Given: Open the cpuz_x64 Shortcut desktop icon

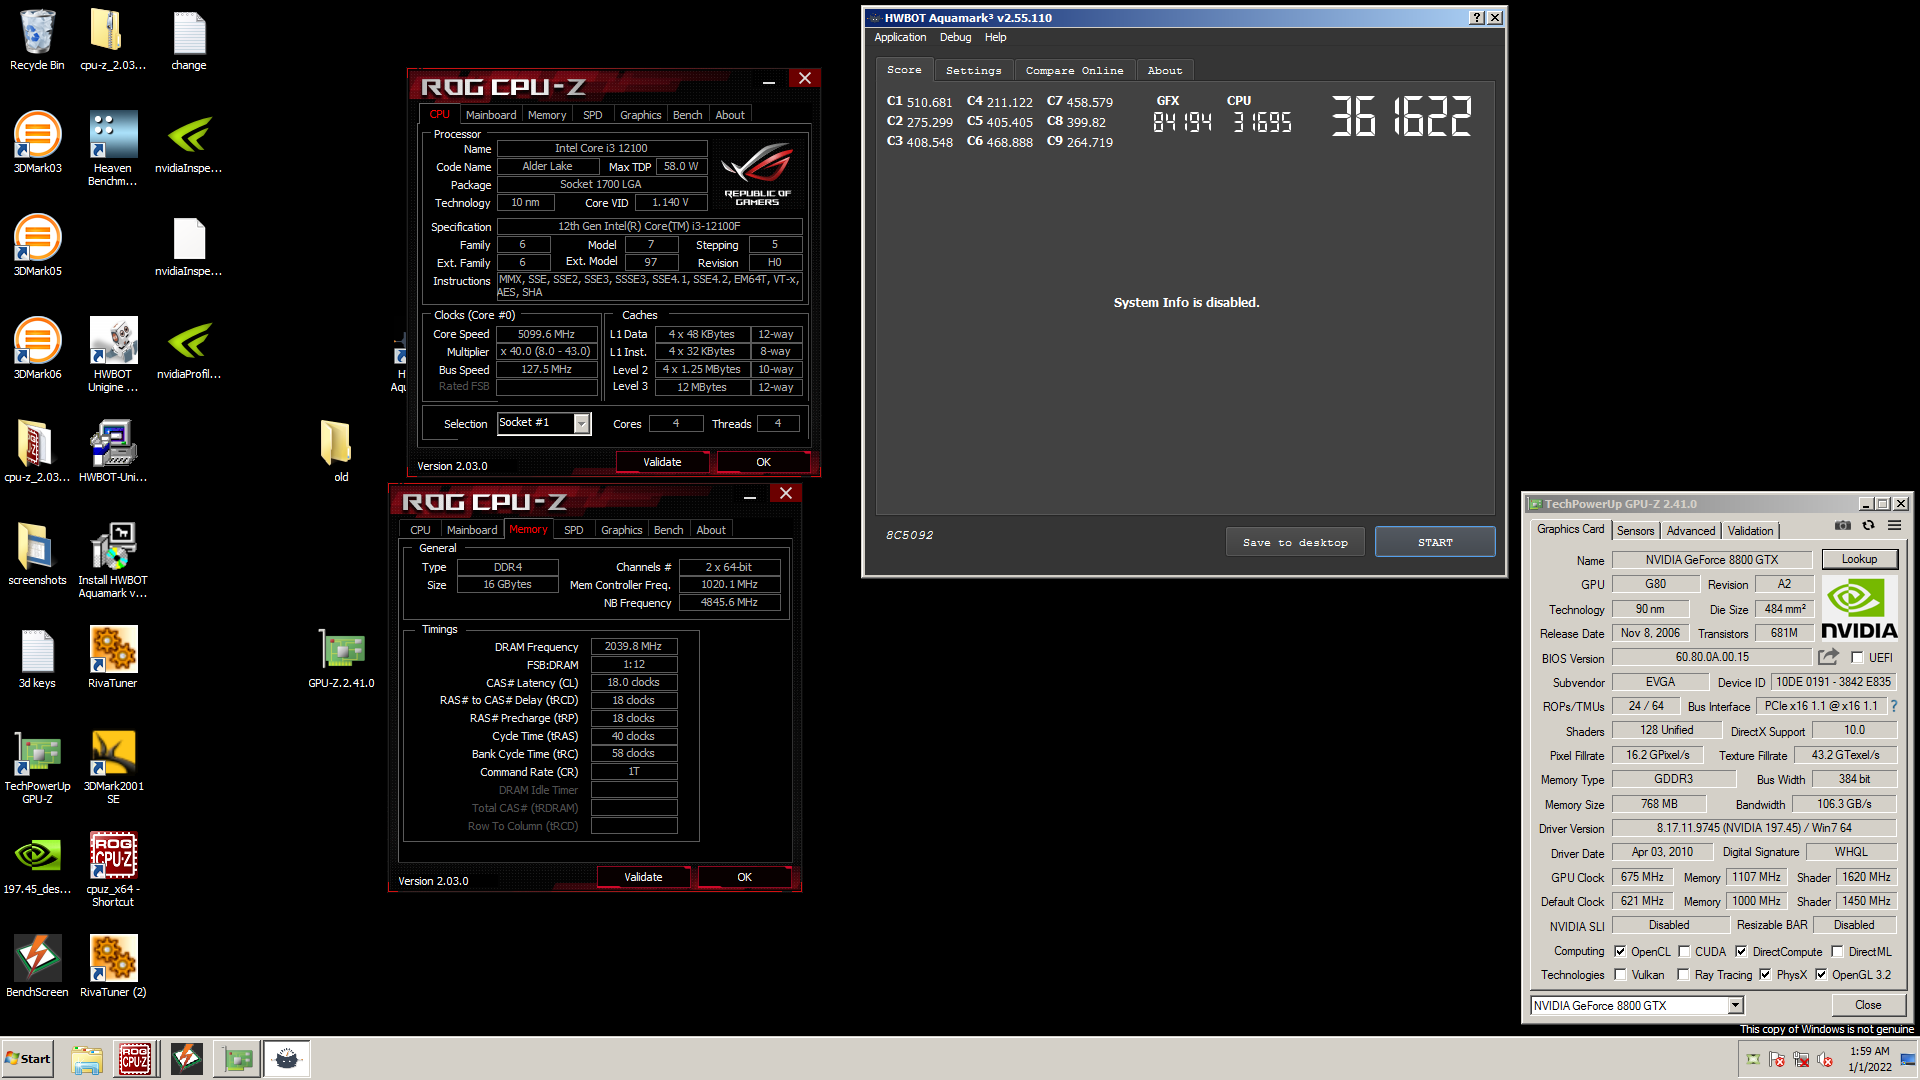Looking at the screenshot, I should [x=113, y=870].
